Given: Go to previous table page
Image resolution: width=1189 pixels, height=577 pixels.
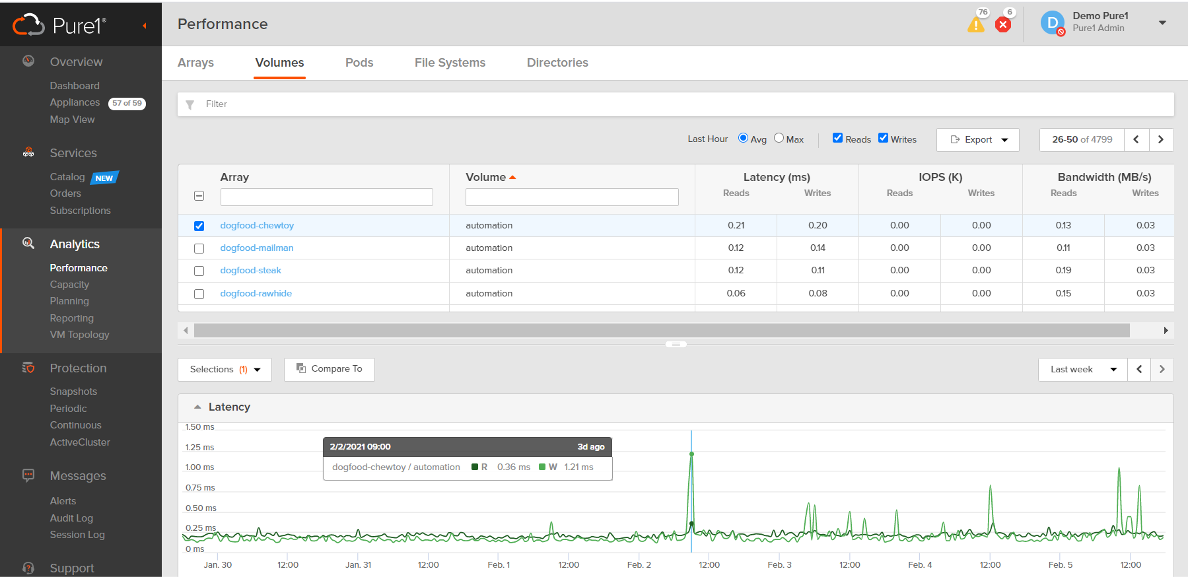Looking at the screenshot, I should 1136,140.
